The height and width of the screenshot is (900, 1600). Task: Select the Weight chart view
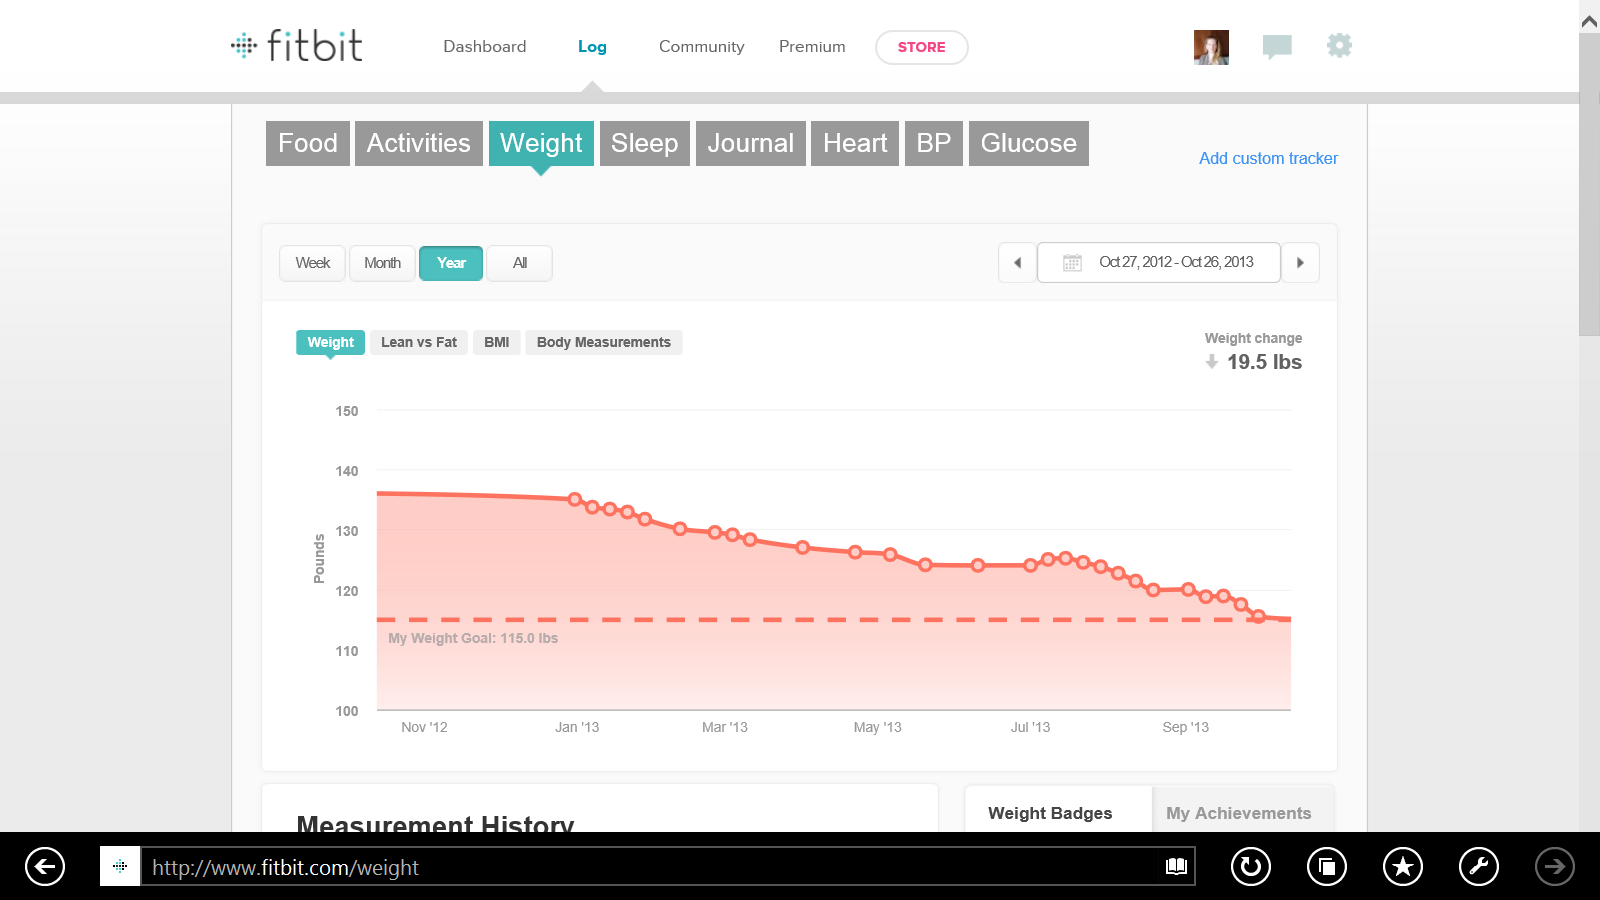pyautogui.click(x=331, y=342)
